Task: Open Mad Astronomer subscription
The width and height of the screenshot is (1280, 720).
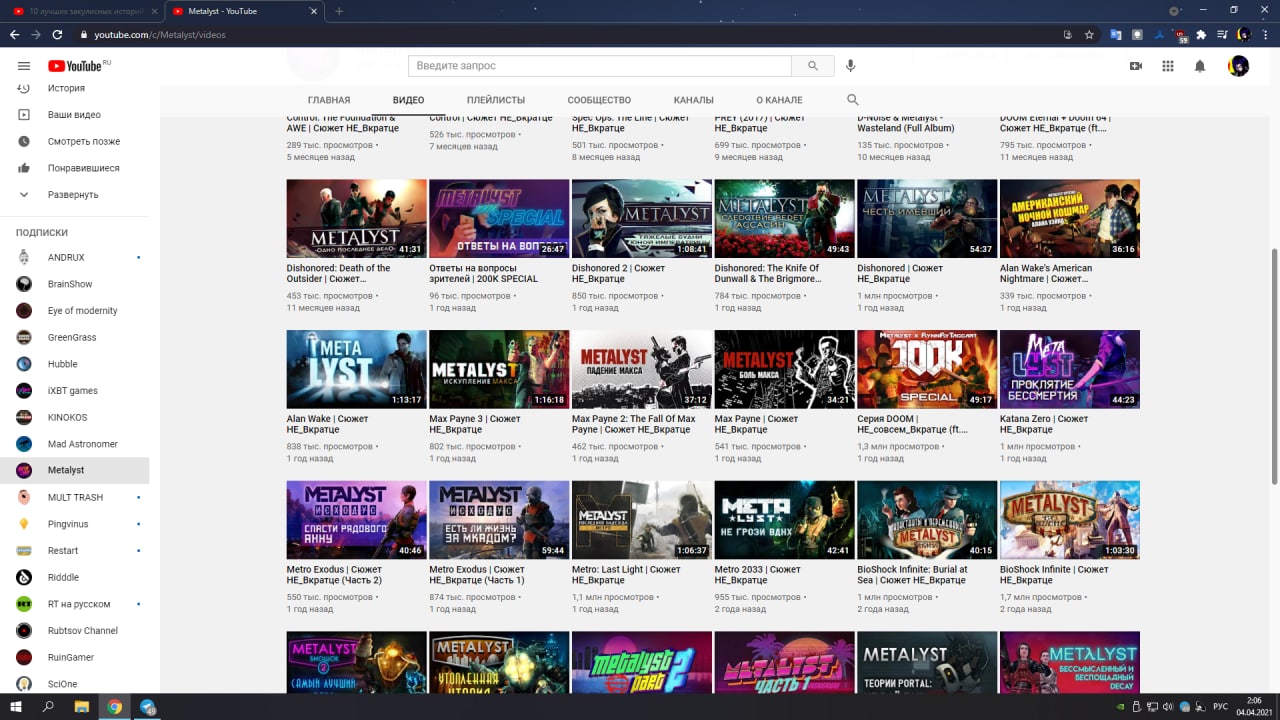Action: click(74, 444)
